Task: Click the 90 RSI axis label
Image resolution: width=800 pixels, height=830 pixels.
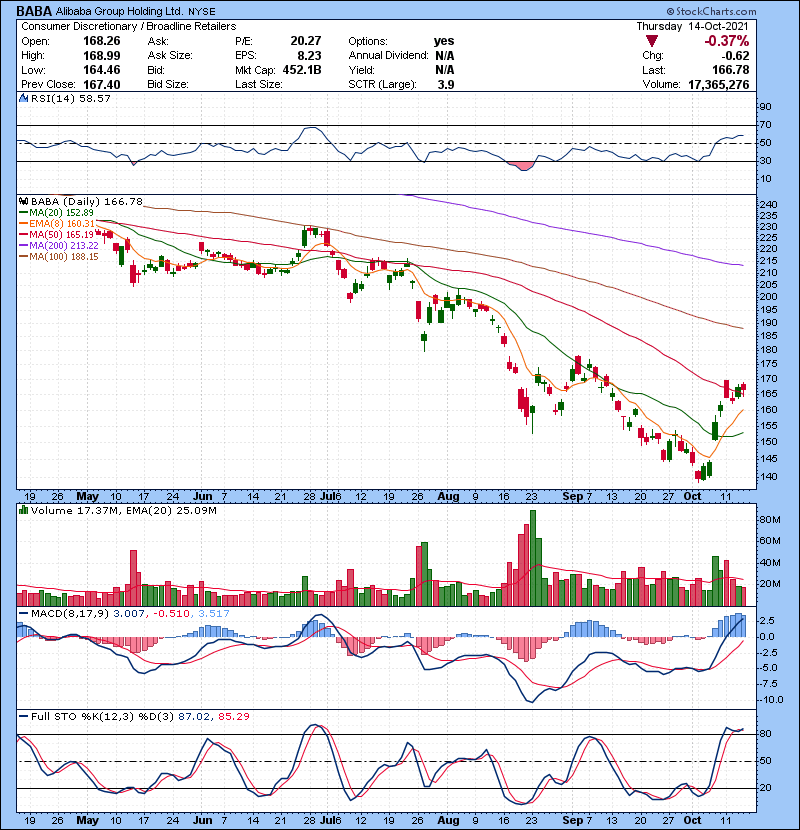Action: tap(766, 107)
